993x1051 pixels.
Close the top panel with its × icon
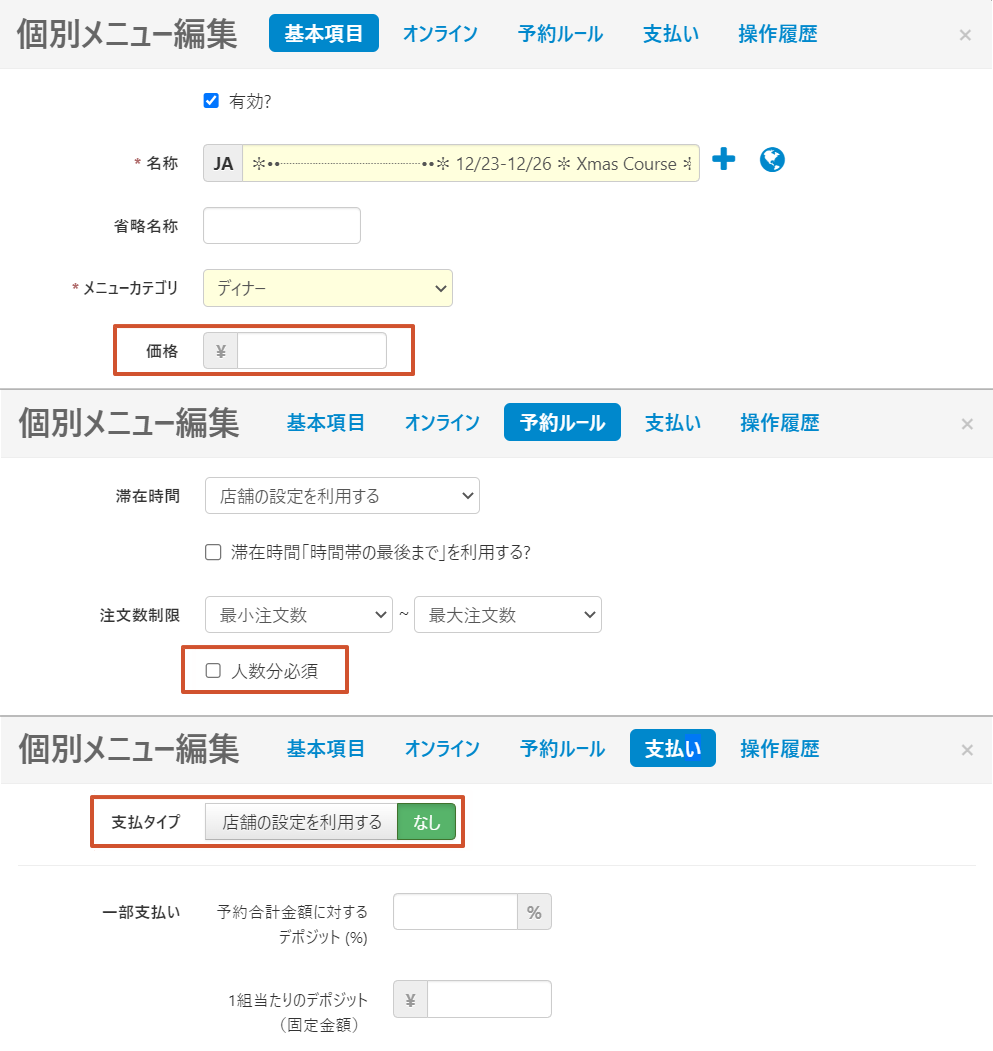(x=965, y=35)
